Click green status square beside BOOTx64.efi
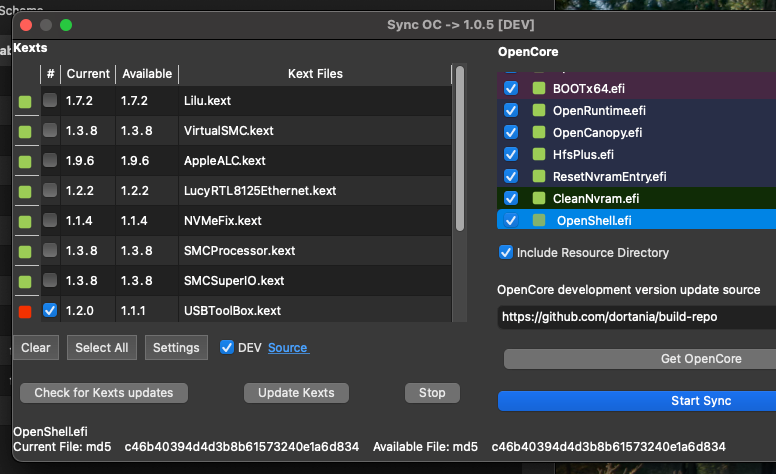 coord(539,89)
